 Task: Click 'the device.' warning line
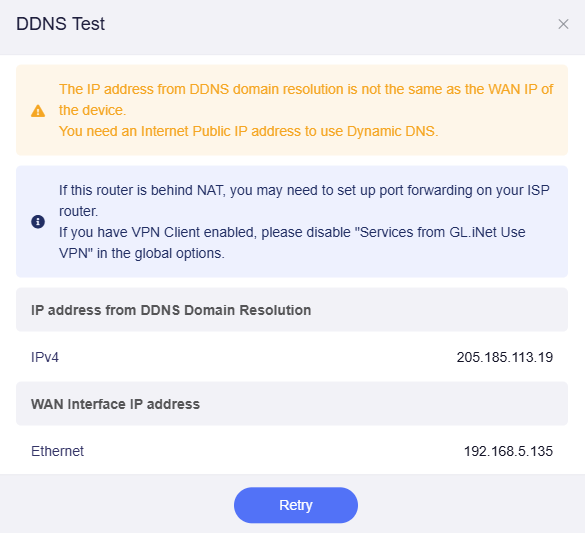pyautogui.click(x=93, y=110)
